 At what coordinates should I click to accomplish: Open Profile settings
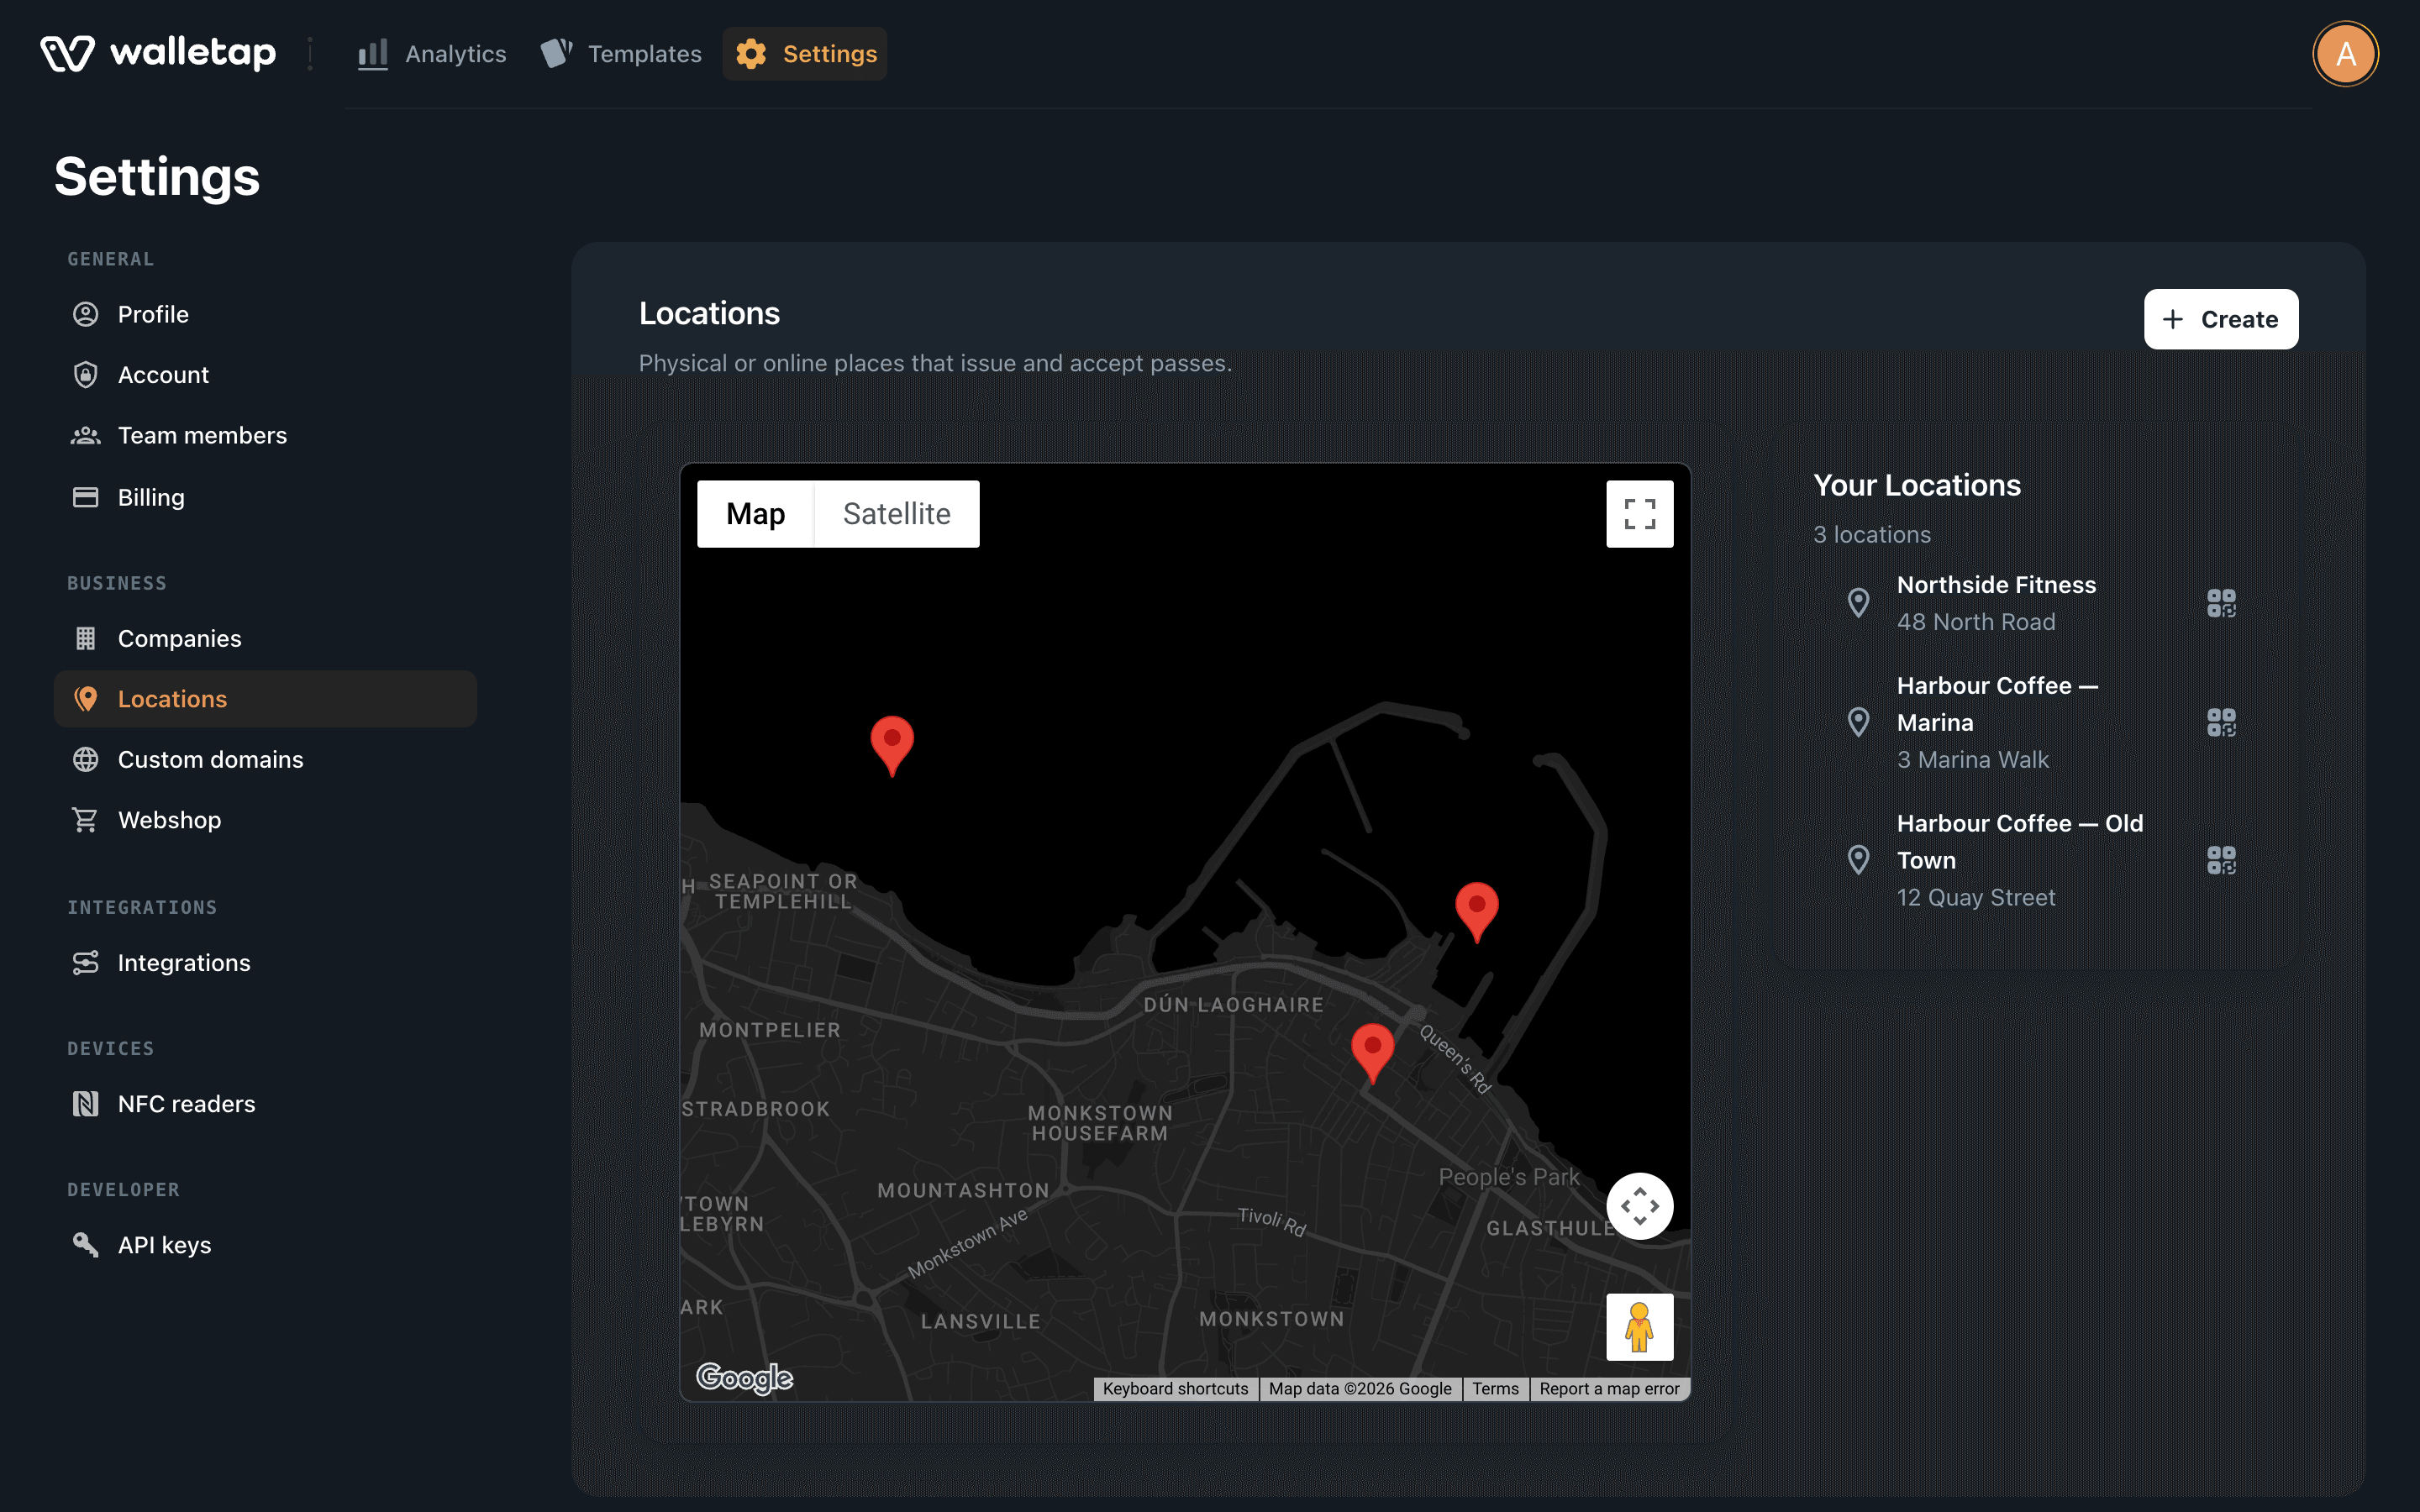265,314
